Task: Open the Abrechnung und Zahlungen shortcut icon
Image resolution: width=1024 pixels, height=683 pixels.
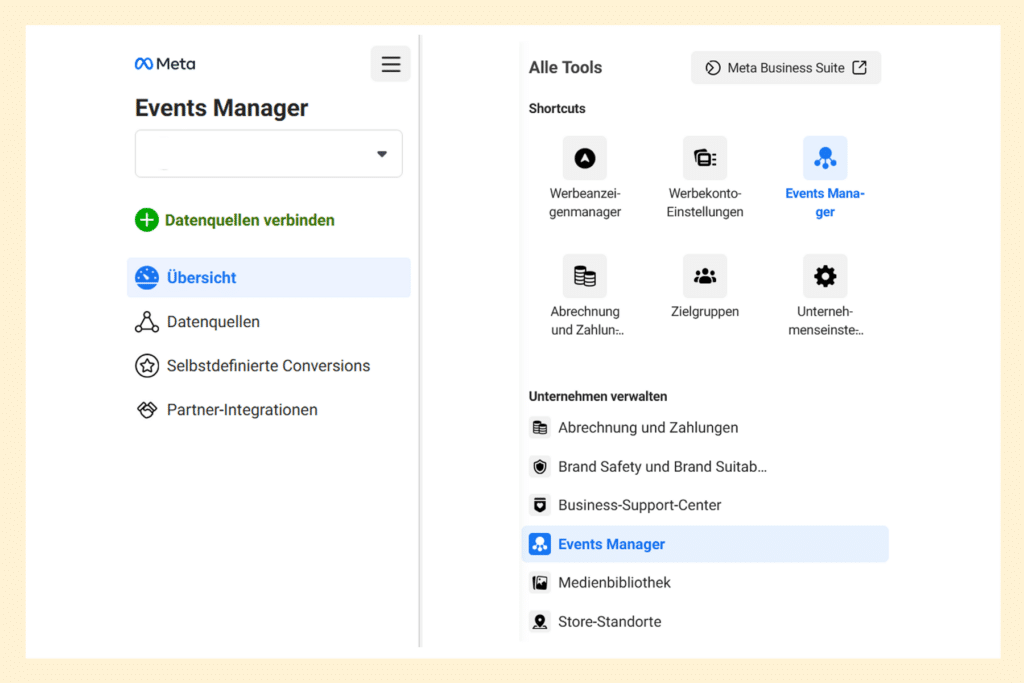Action: (584, 276)
